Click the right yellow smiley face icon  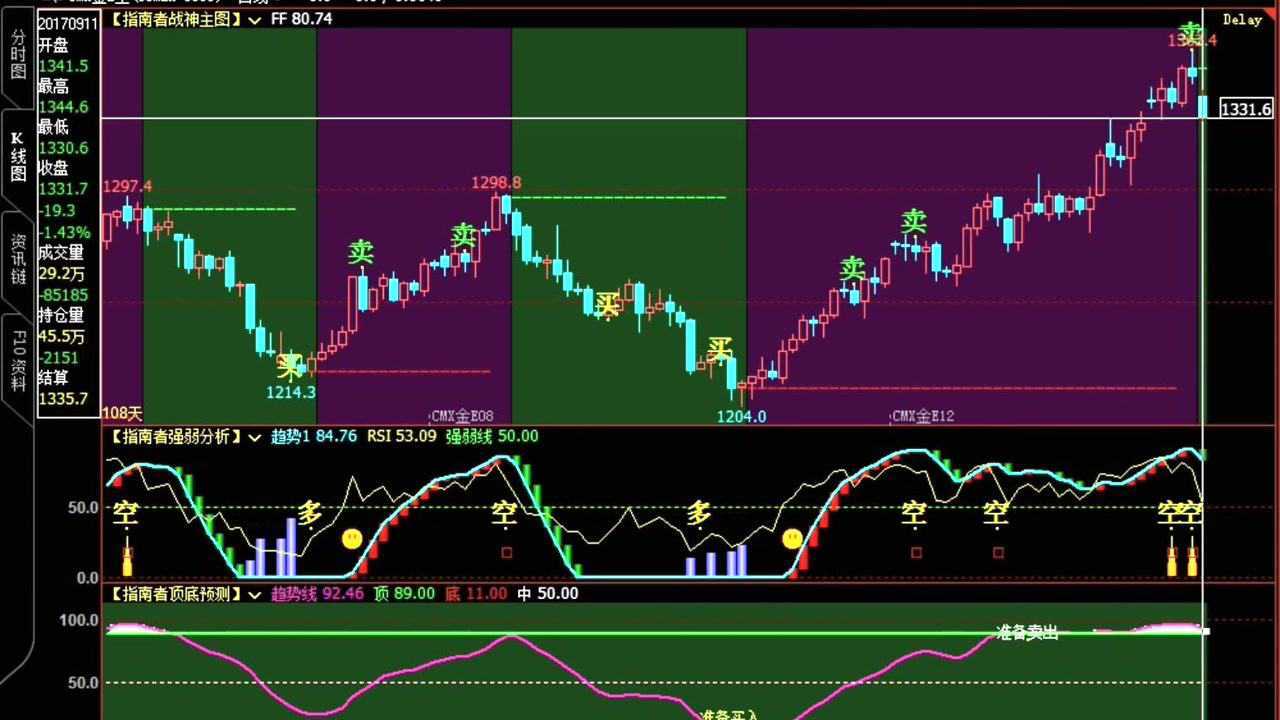click(792, 539)
